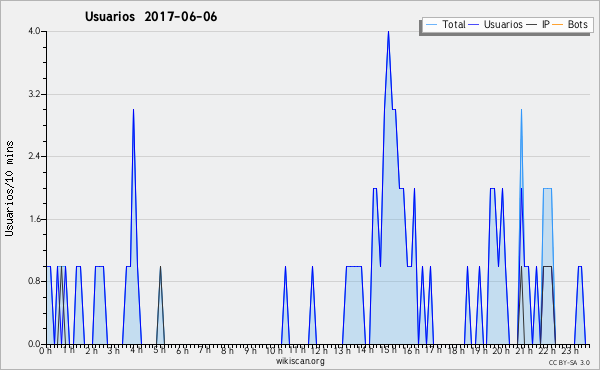The image size is (600, 370).
Task: Select the 'Bots' legend label
Action: pyautogui.click(x=577, y=24)
